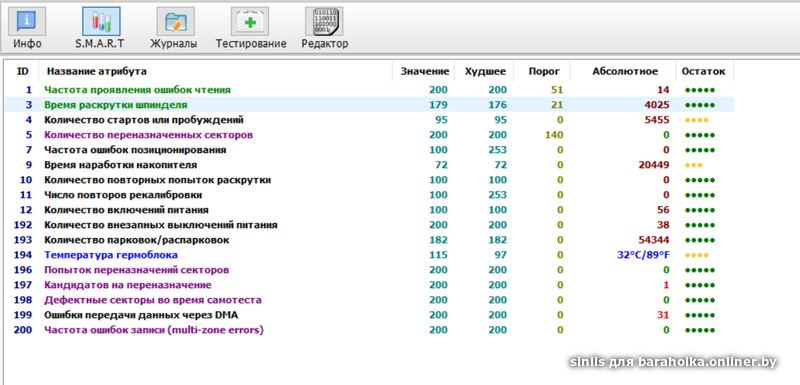Select row Количество повторных попыток раскрутки
The height and width of the screenshot is (385, 800).
click(x=370, y=180)
